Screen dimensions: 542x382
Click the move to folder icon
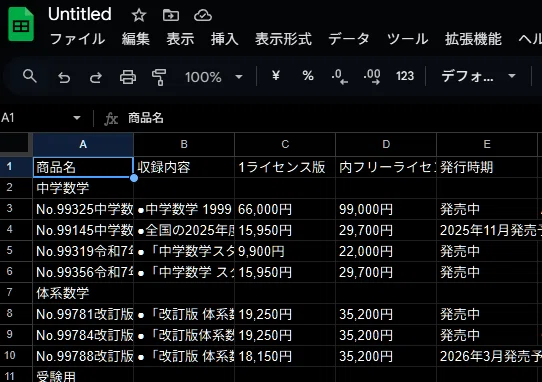[171, 15]
